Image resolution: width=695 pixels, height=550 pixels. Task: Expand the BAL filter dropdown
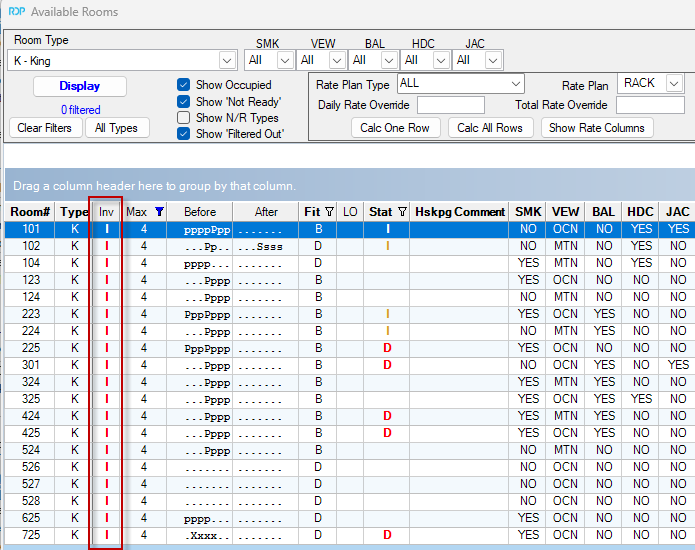(x=389, y=60)
